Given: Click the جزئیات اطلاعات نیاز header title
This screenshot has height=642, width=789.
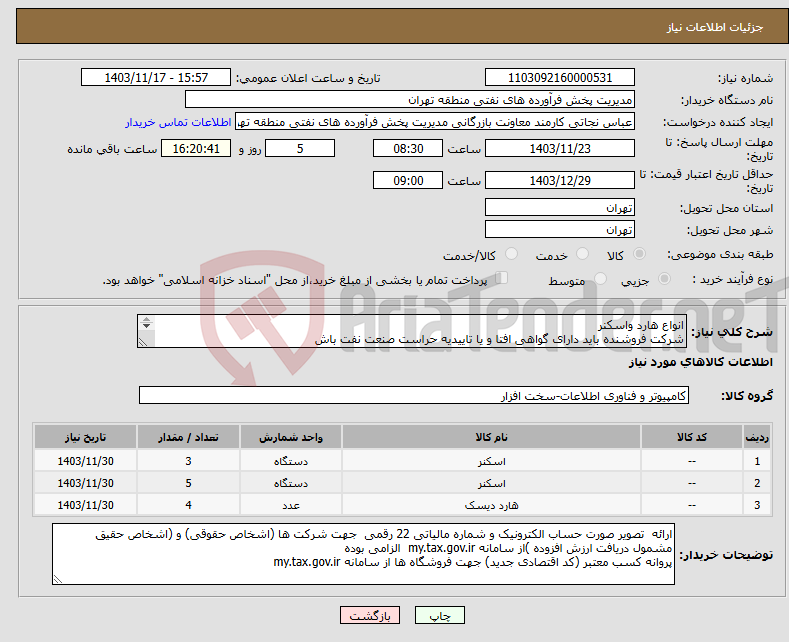Looking at the screenshot, I should (715, 27).
